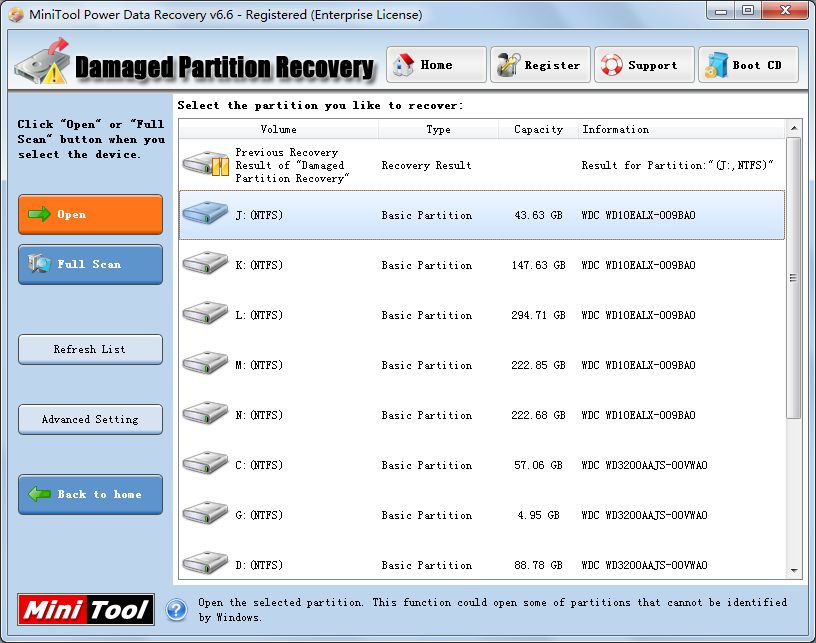Image resolution: width=816 pixels, height=643 pixels.
Task: Open the Home page button
Action: (x=436, y=65)
